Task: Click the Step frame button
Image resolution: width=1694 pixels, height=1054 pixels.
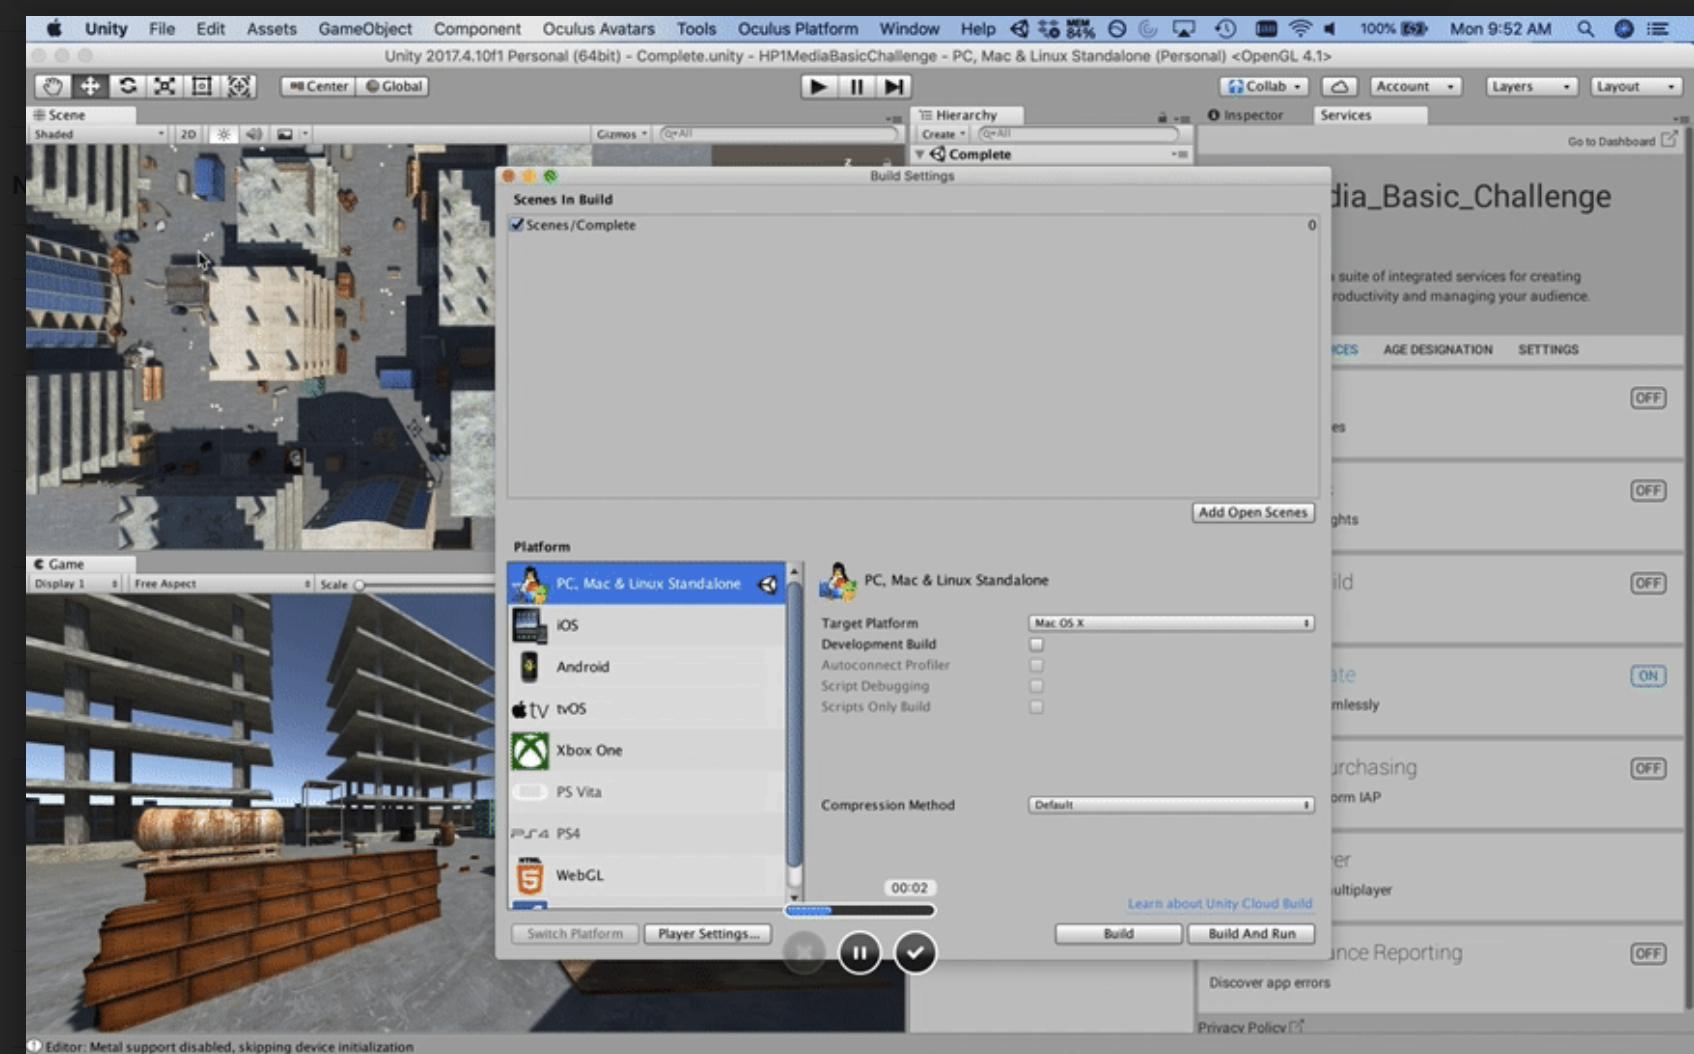Action: pos(893,87)
